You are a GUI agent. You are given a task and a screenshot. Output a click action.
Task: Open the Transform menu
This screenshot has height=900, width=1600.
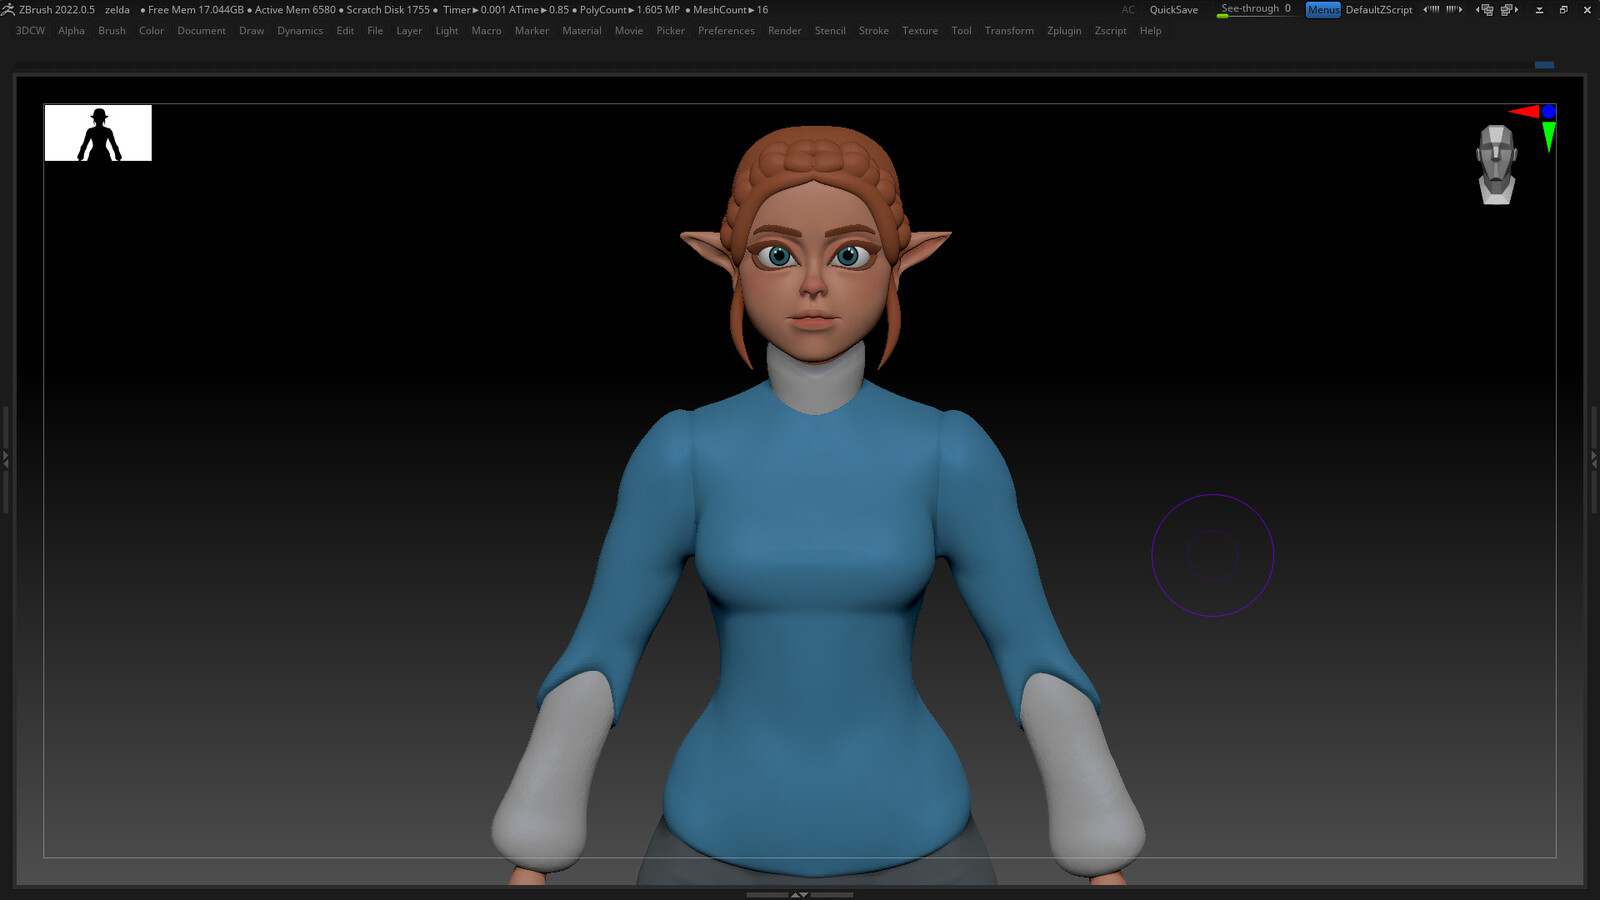1009,31
